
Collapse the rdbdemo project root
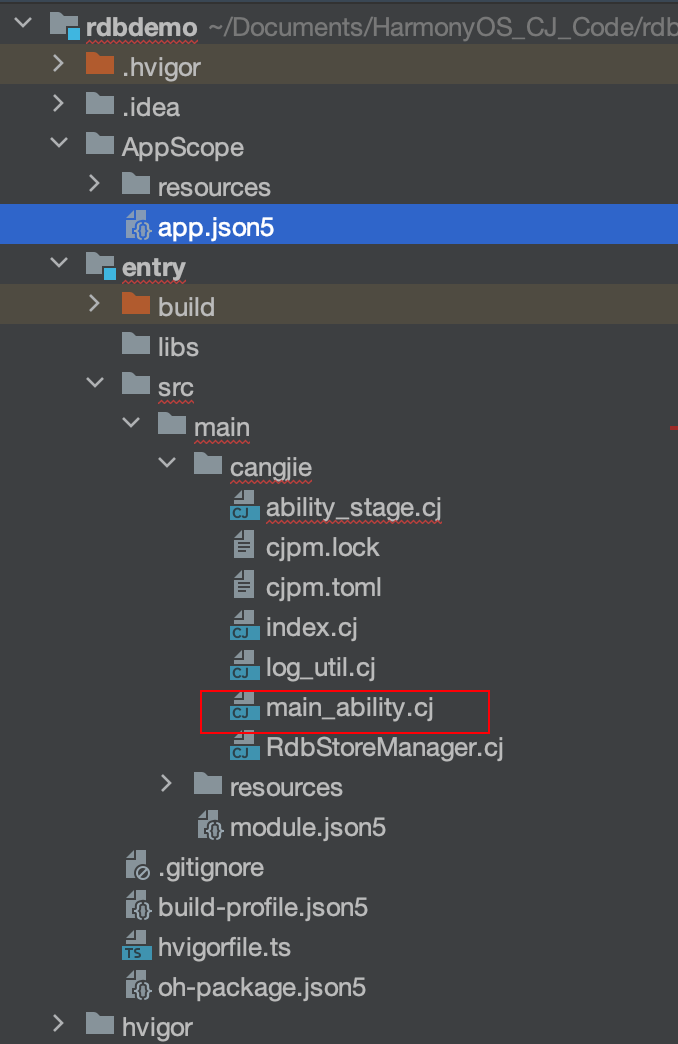[24, 27]
